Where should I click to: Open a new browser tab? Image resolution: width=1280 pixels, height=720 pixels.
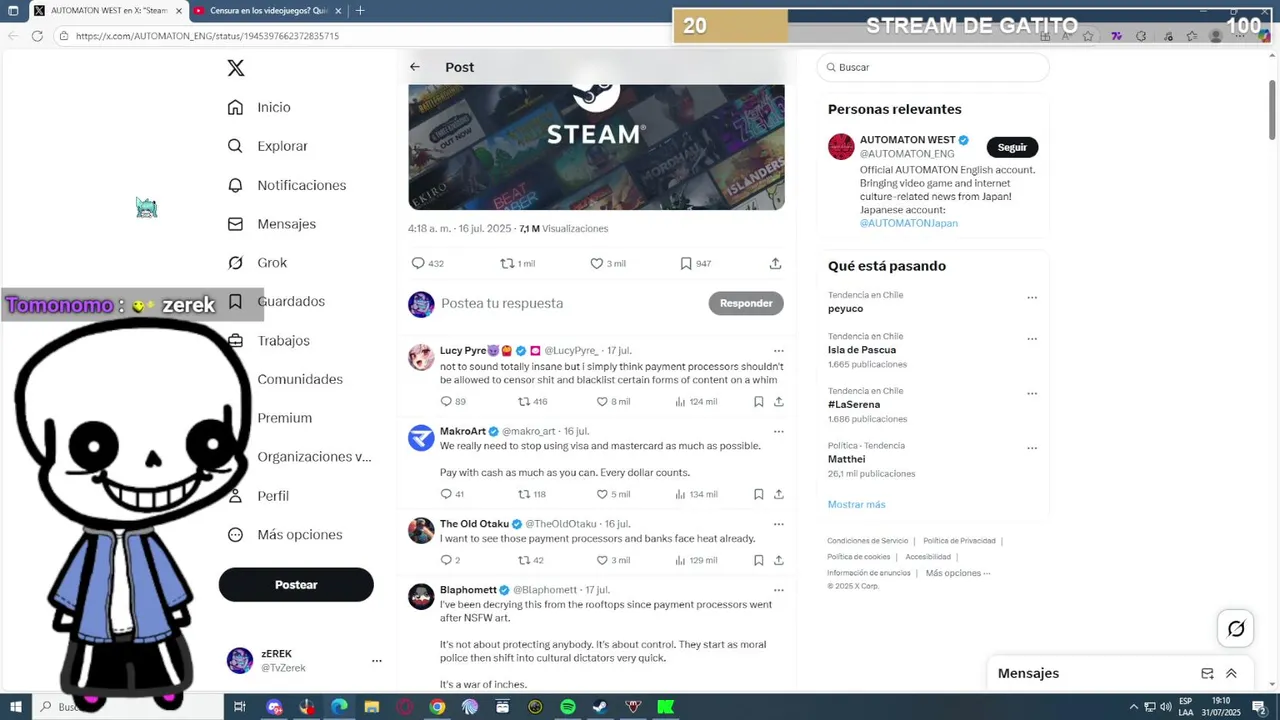pyautogui.click(x=360, y=11)
